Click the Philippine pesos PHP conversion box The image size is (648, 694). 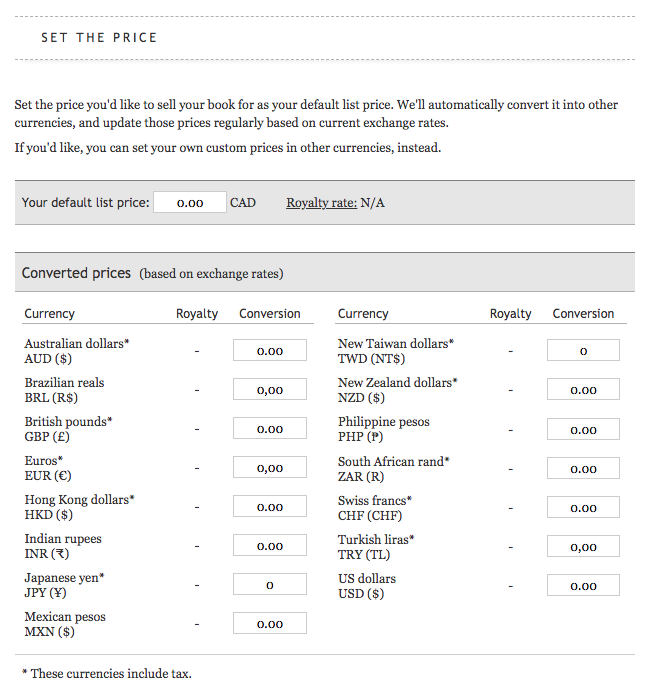click(x=583, y=430)
